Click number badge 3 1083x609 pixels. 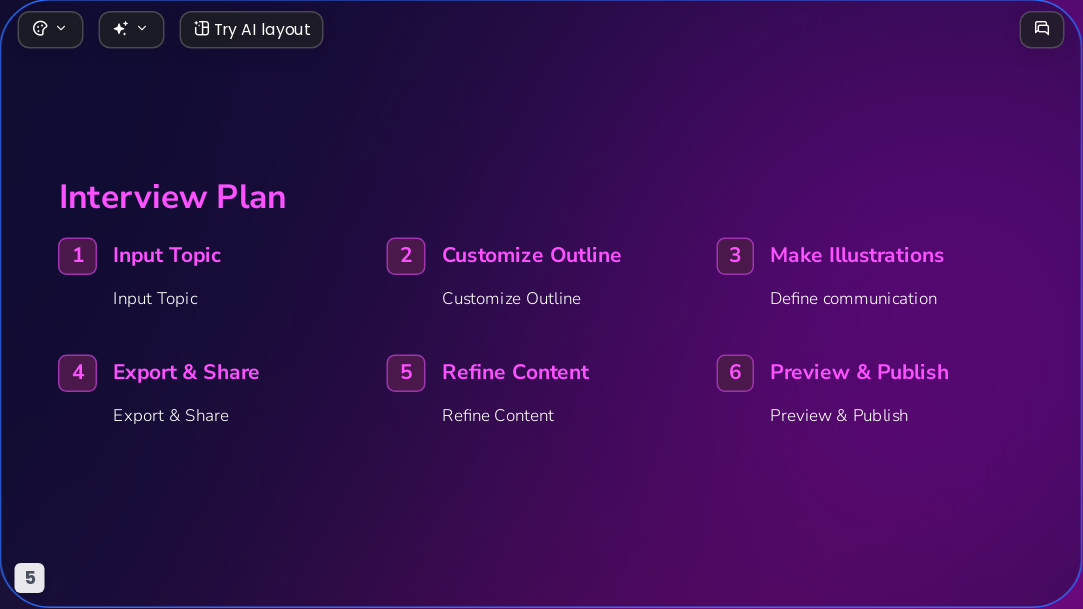tap(735, 256)
